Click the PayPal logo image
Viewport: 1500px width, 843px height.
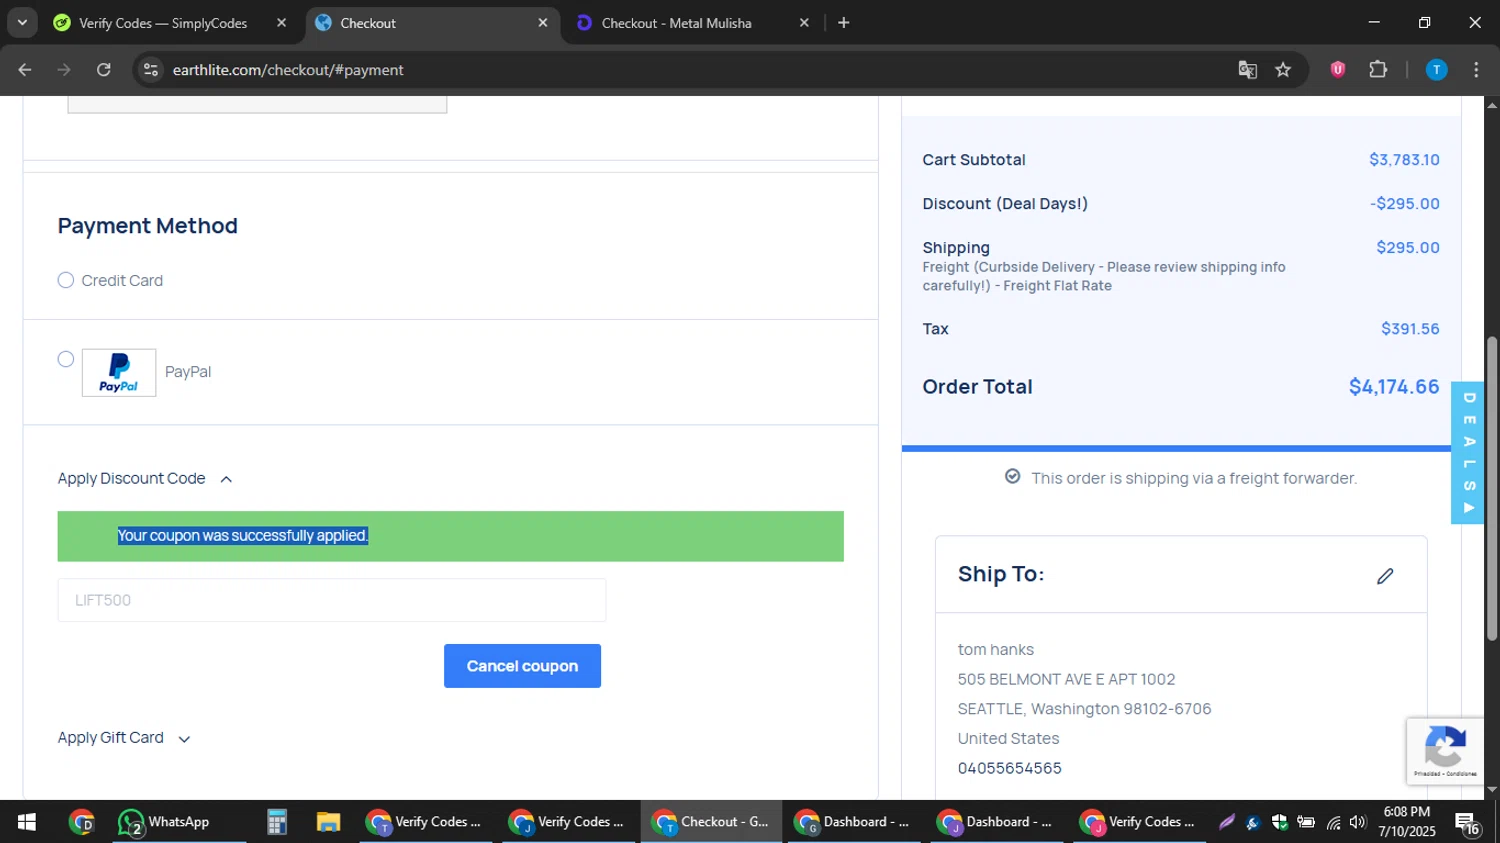click(119, 373)
